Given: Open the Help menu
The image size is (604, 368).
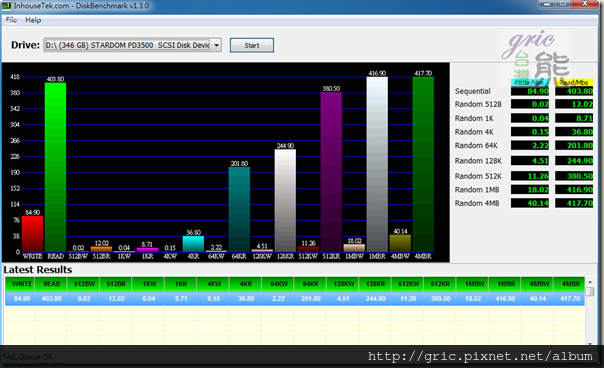Looking at the screenshot, I should [x=33, y=20].
